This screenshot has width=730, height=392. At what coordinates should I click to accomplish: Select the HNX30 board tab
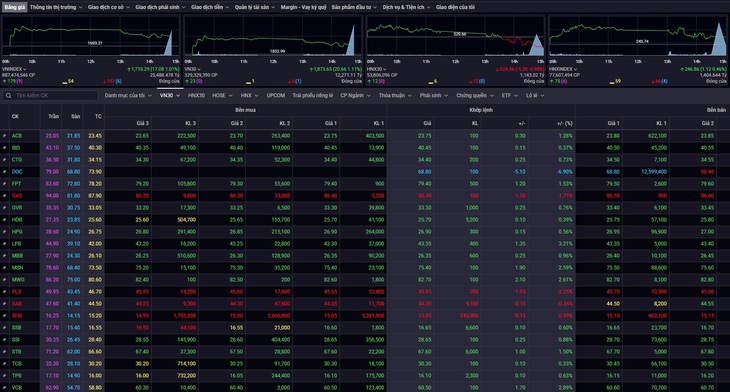click(196, 95)
